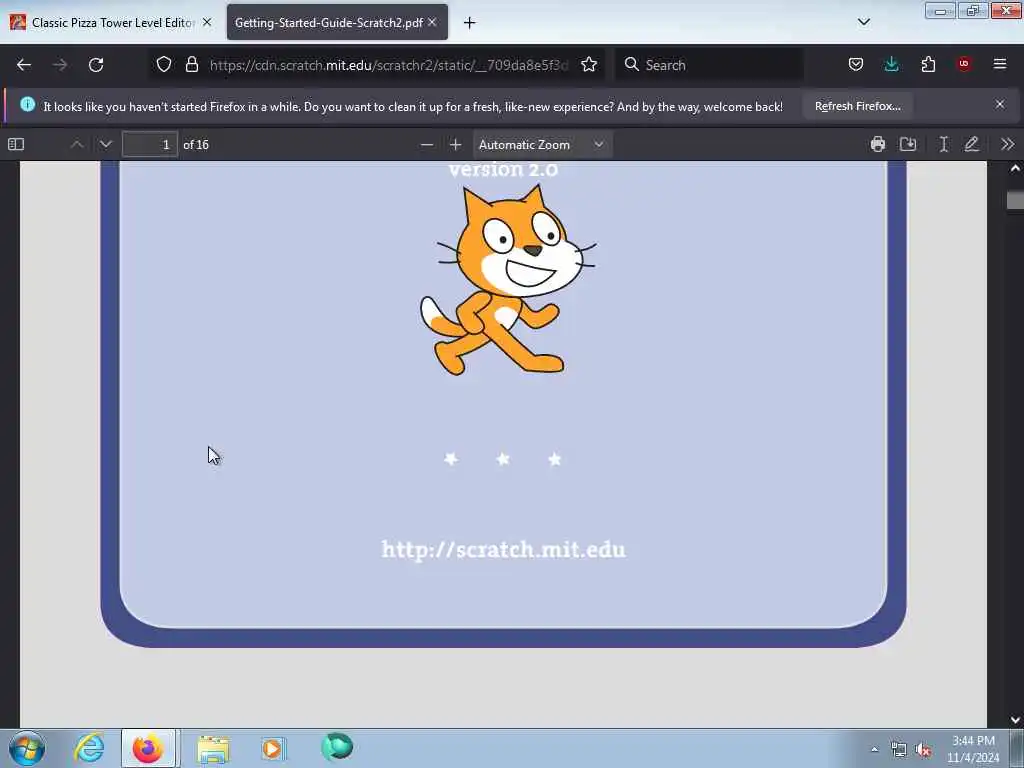The width and height of the screenshot is (1024, 768).
Task: Zoom in the PDF with plus button
Action: tap(455, 144)
